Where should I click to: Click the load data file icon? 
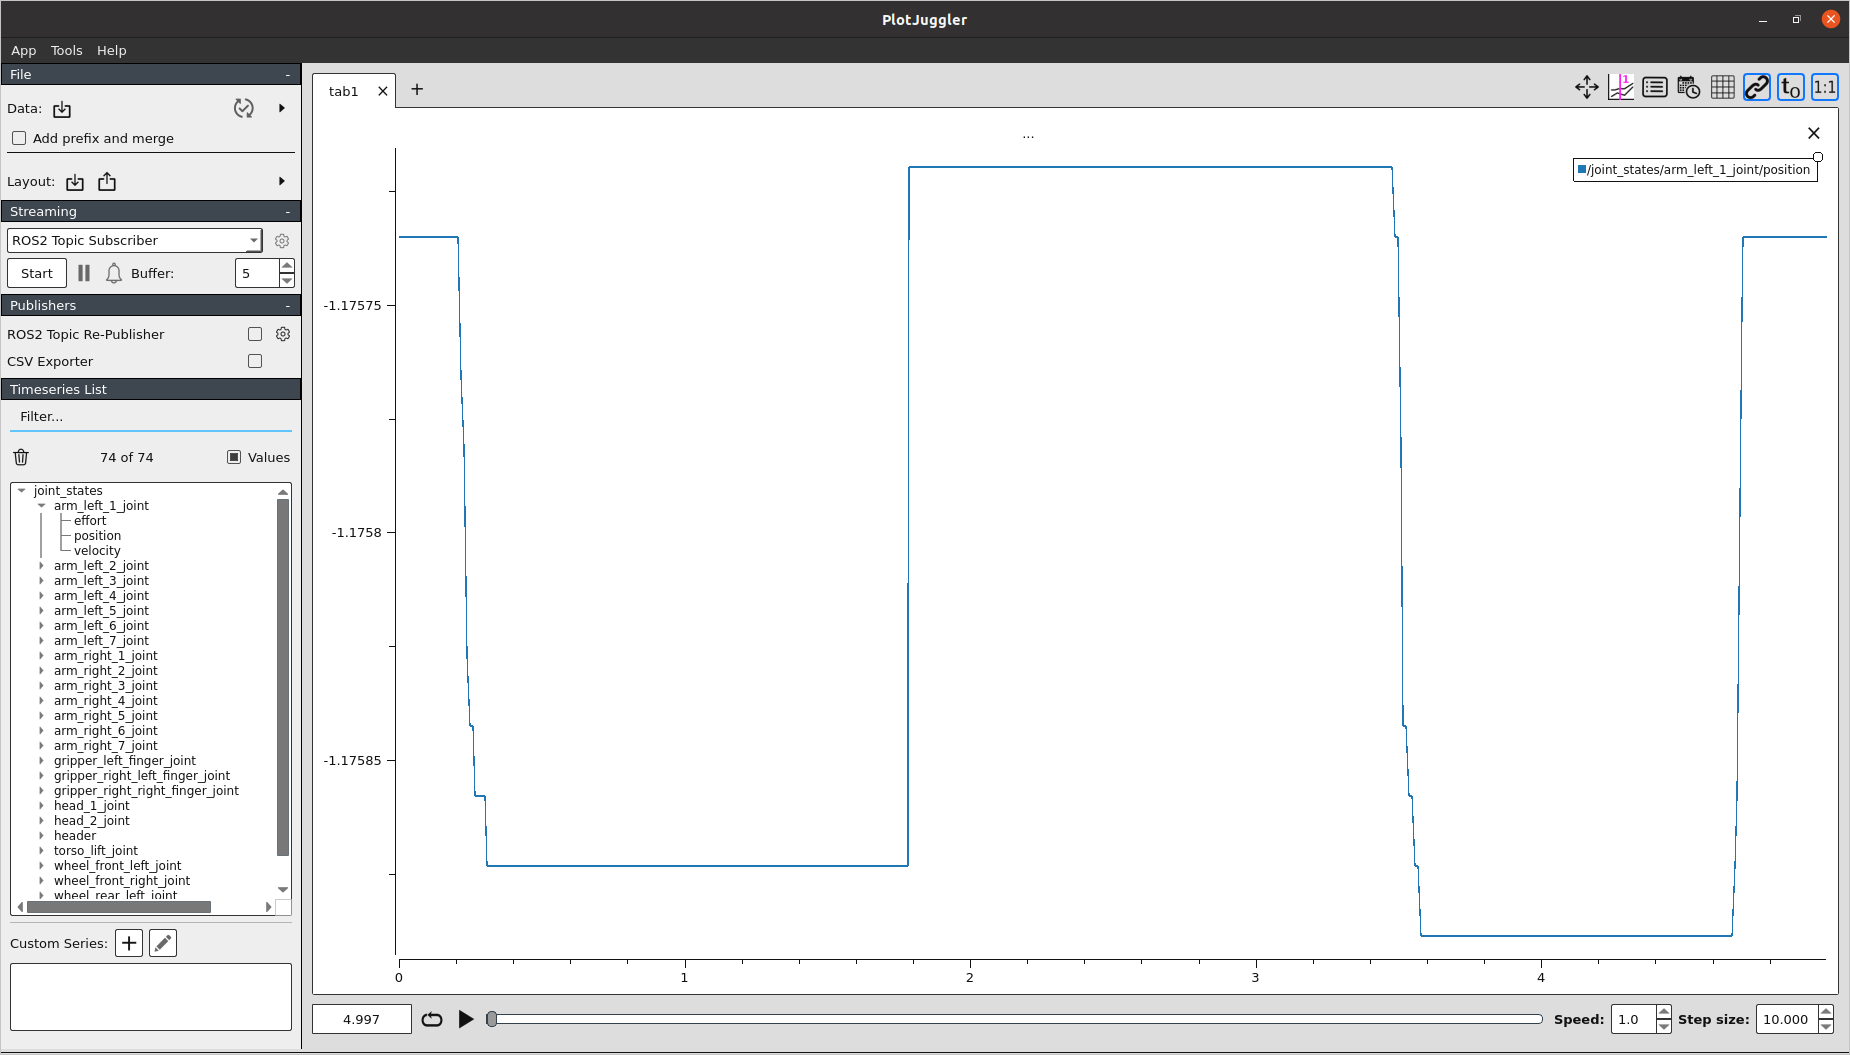(x=62, y=109)
